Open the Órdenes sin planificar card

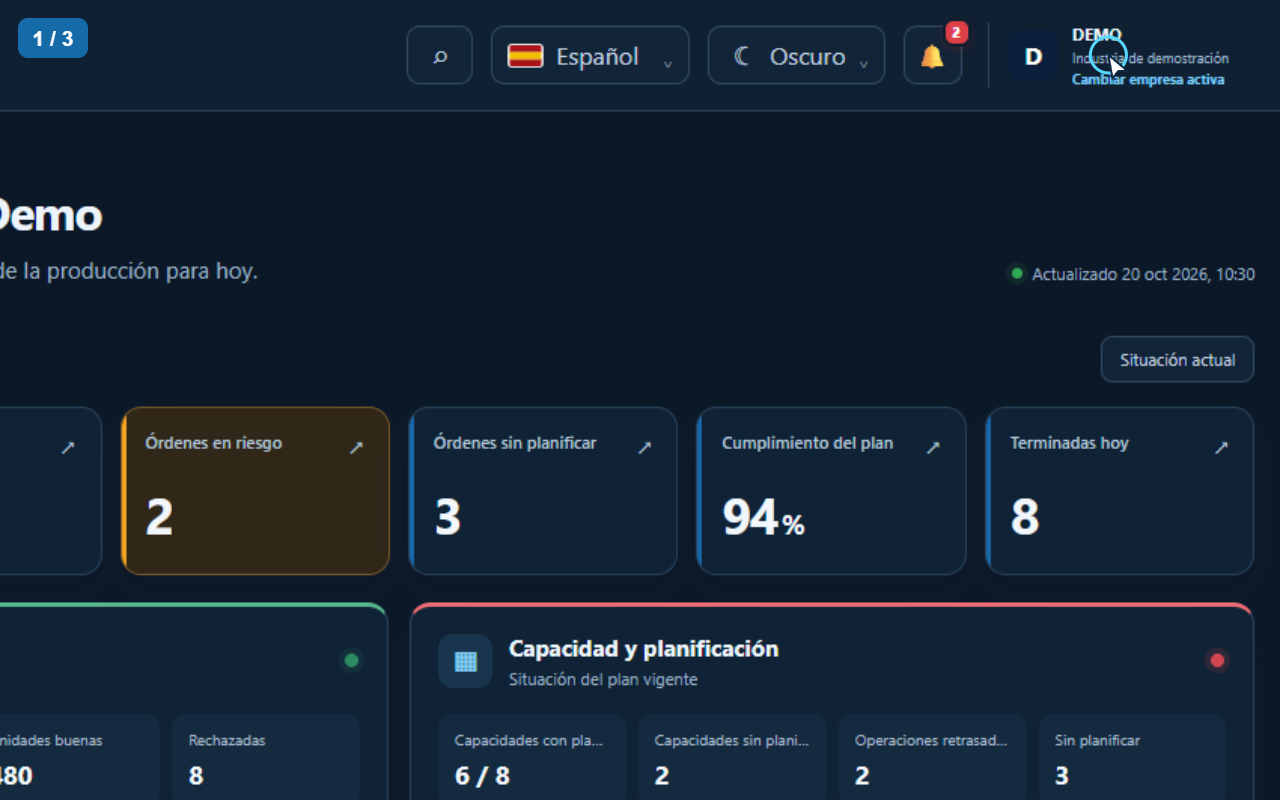click(543, 491)
